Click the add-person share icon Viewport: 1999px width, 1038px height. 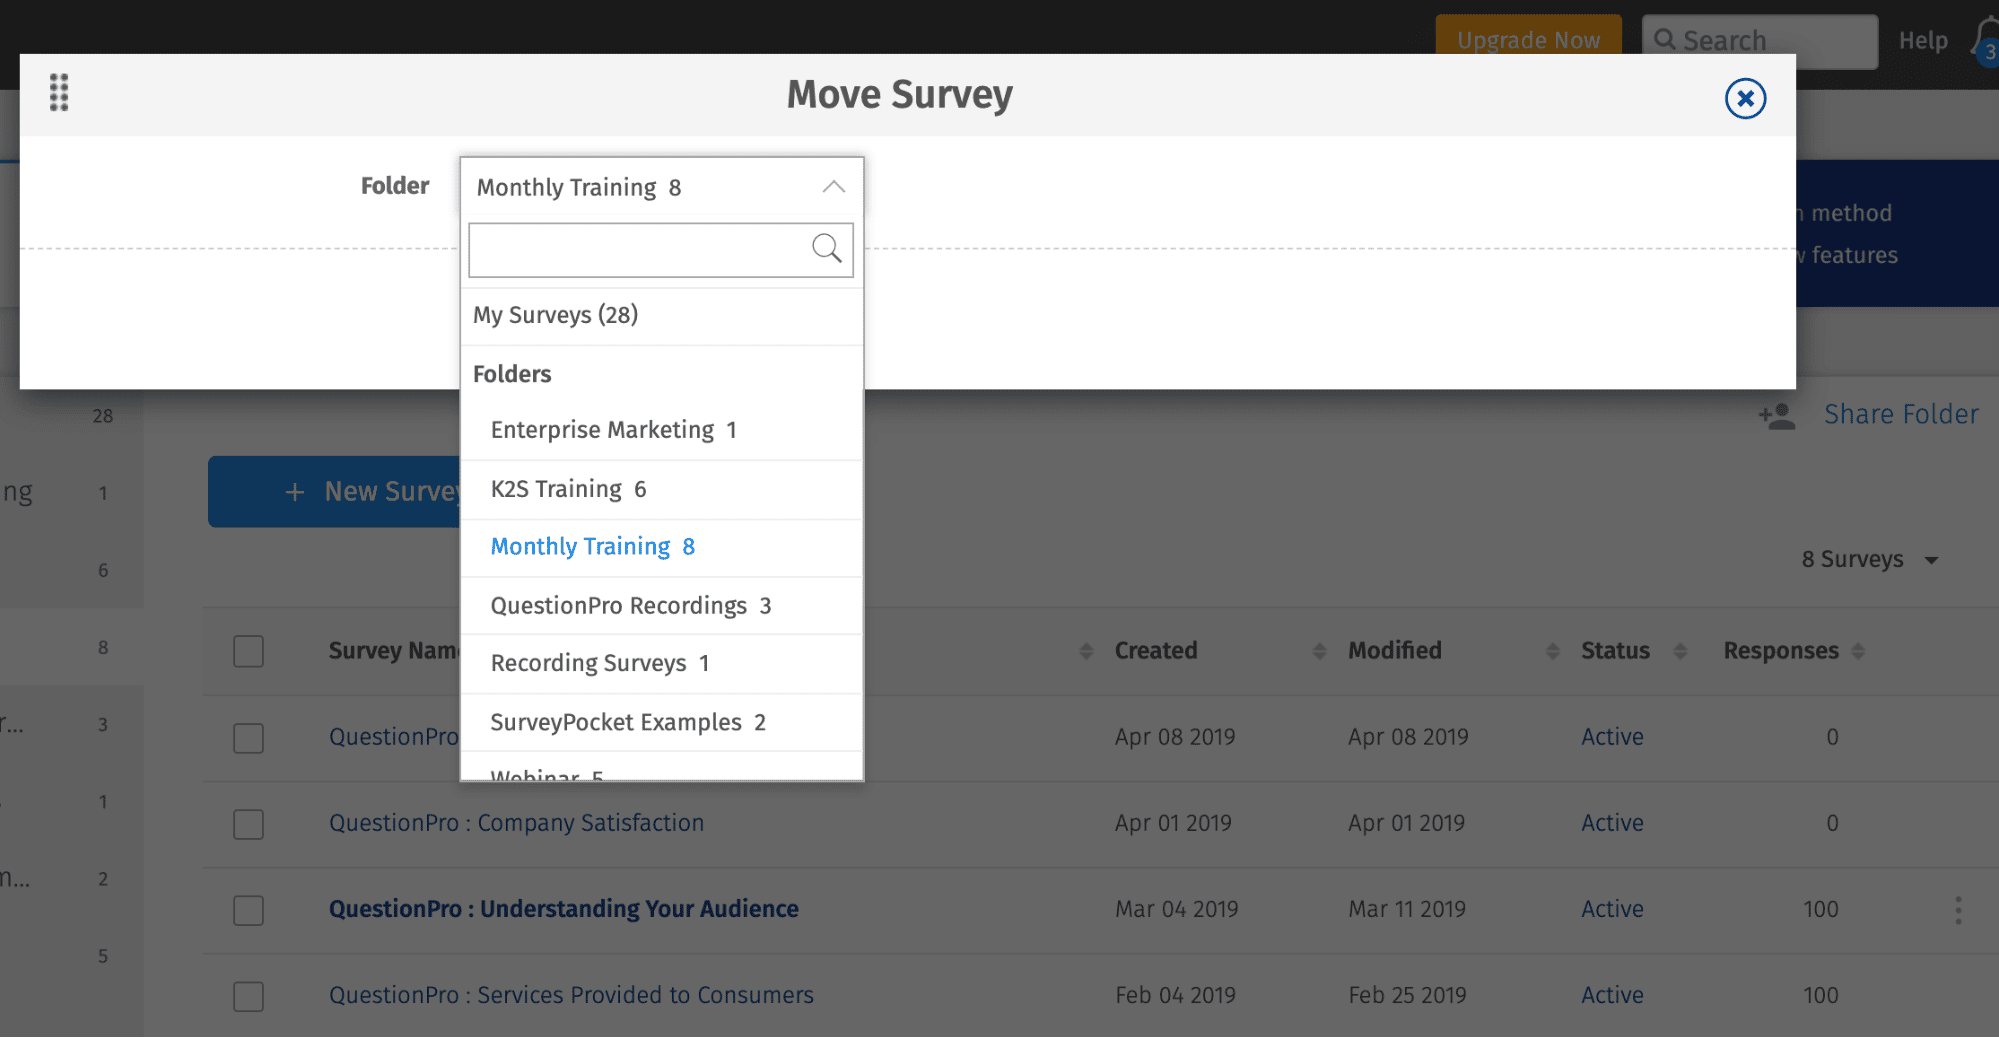(x=1777, y=416)
